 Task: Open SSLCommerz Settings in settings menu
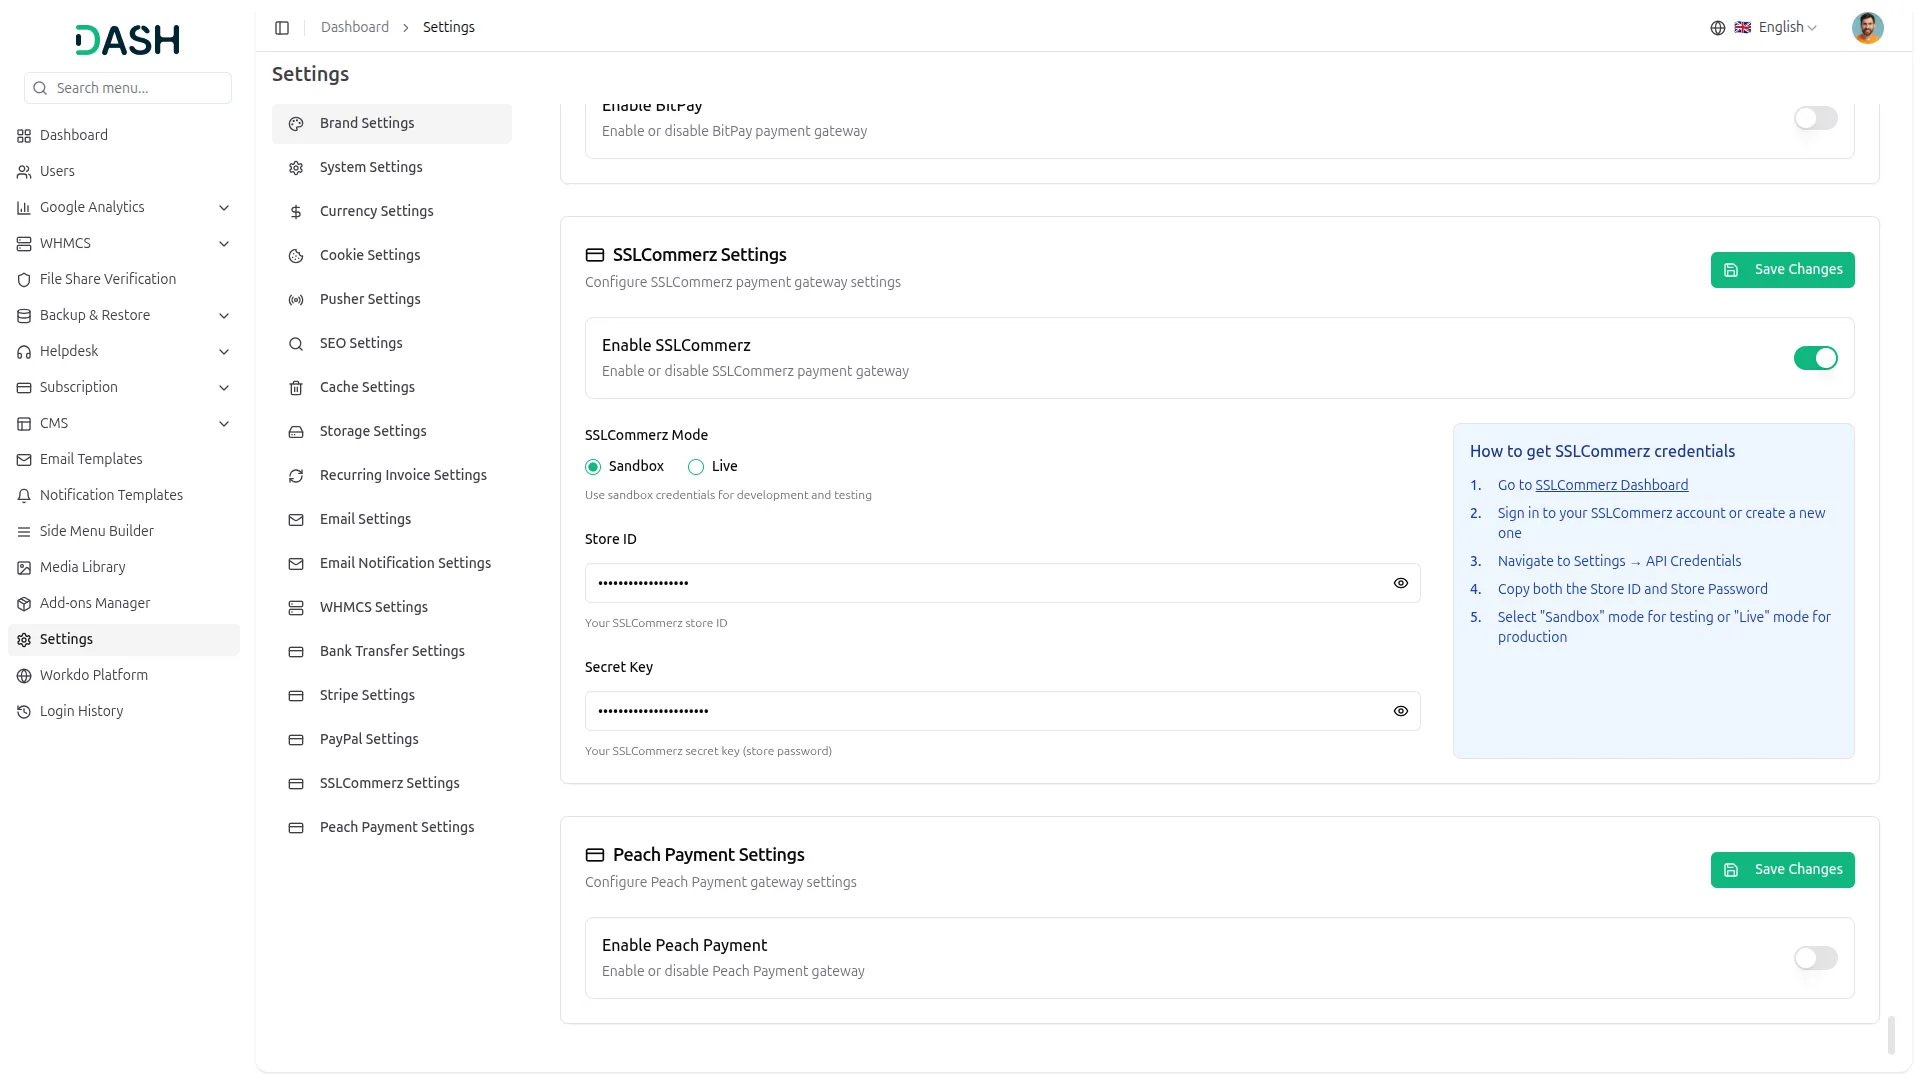(x=392, y=784)
